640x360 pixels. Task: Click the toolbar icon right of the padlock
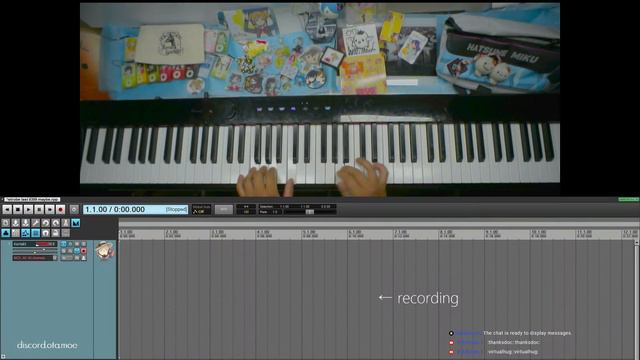pos(66,233)
